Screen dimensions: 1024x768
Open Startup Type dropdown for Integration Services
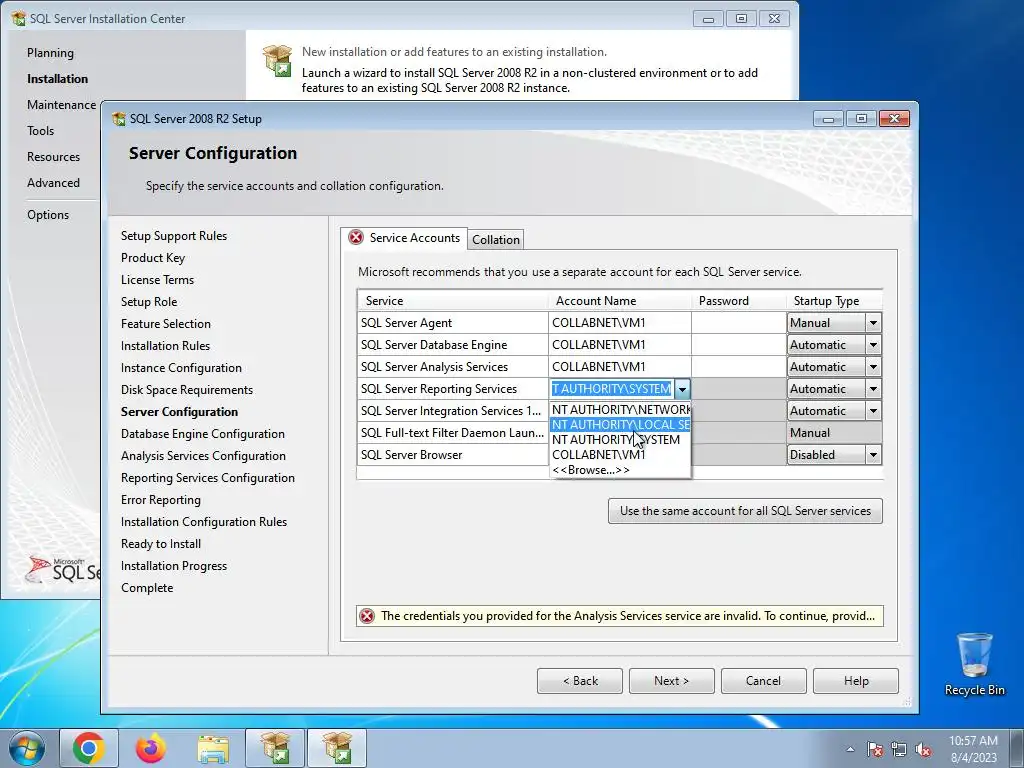coord(873,411)
